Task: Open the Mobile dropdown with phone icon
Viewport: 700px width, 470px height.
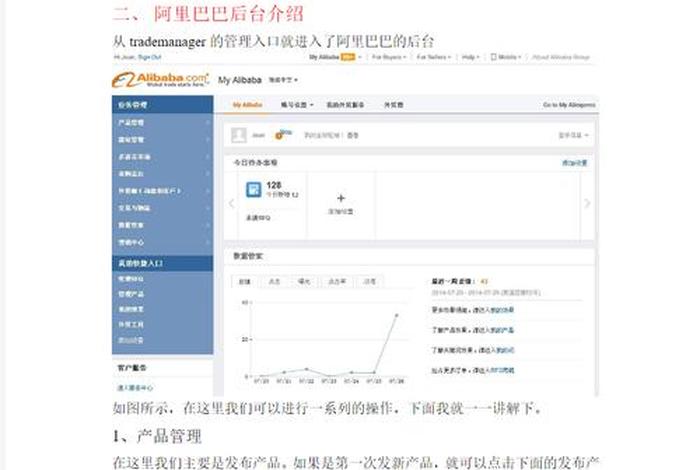Action: click(x=506, y=57)
